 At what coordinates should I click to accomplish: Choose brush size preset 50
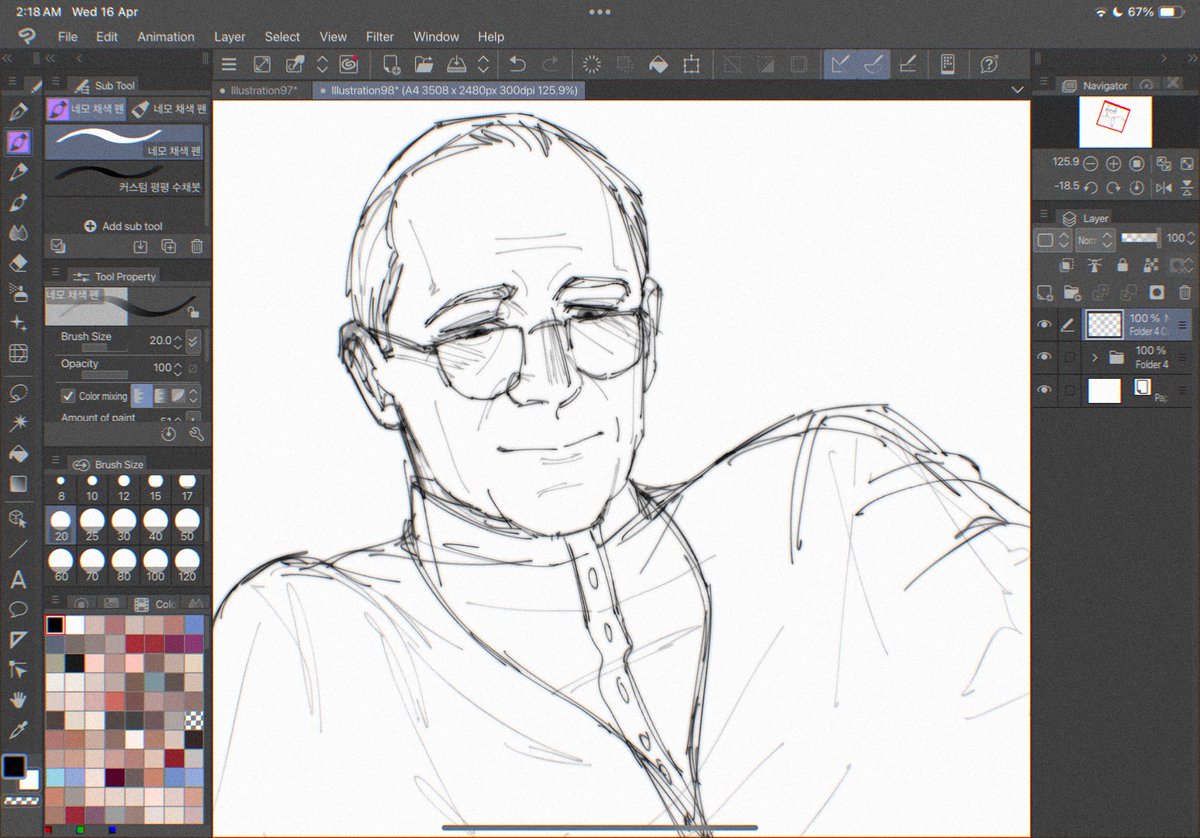pyautogui.click(x=186, y=525)
